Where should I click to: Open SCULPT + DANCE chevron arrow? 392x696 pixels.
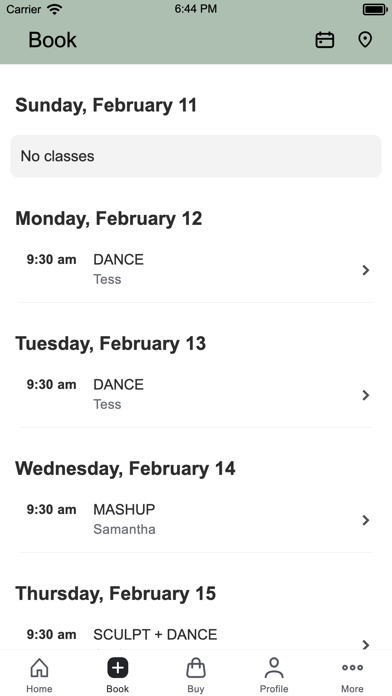click(x=365, y=645)
